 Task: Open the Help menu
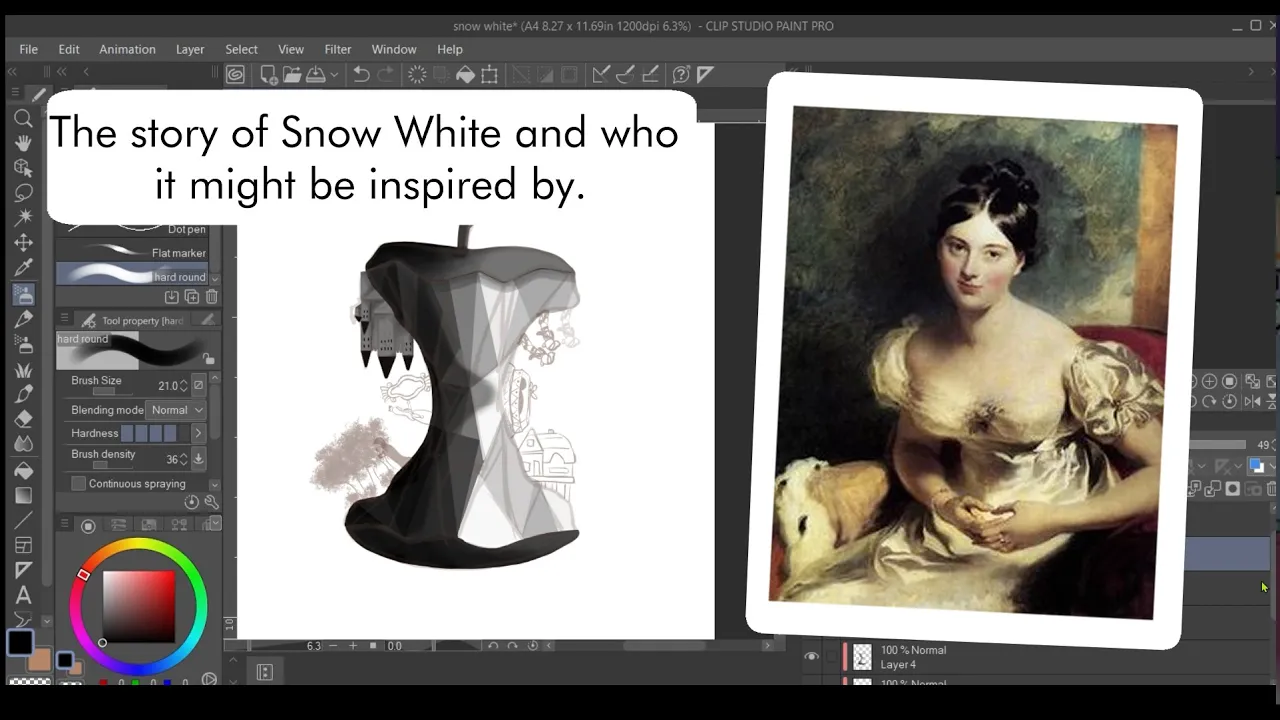pos(450,49)
